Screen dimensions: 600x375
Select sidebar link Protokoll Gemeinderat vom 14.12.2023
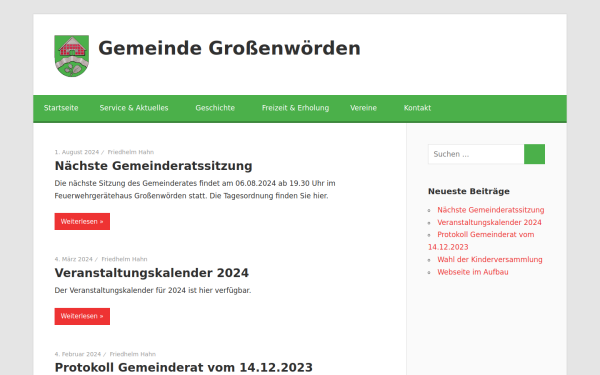(481, 241)
